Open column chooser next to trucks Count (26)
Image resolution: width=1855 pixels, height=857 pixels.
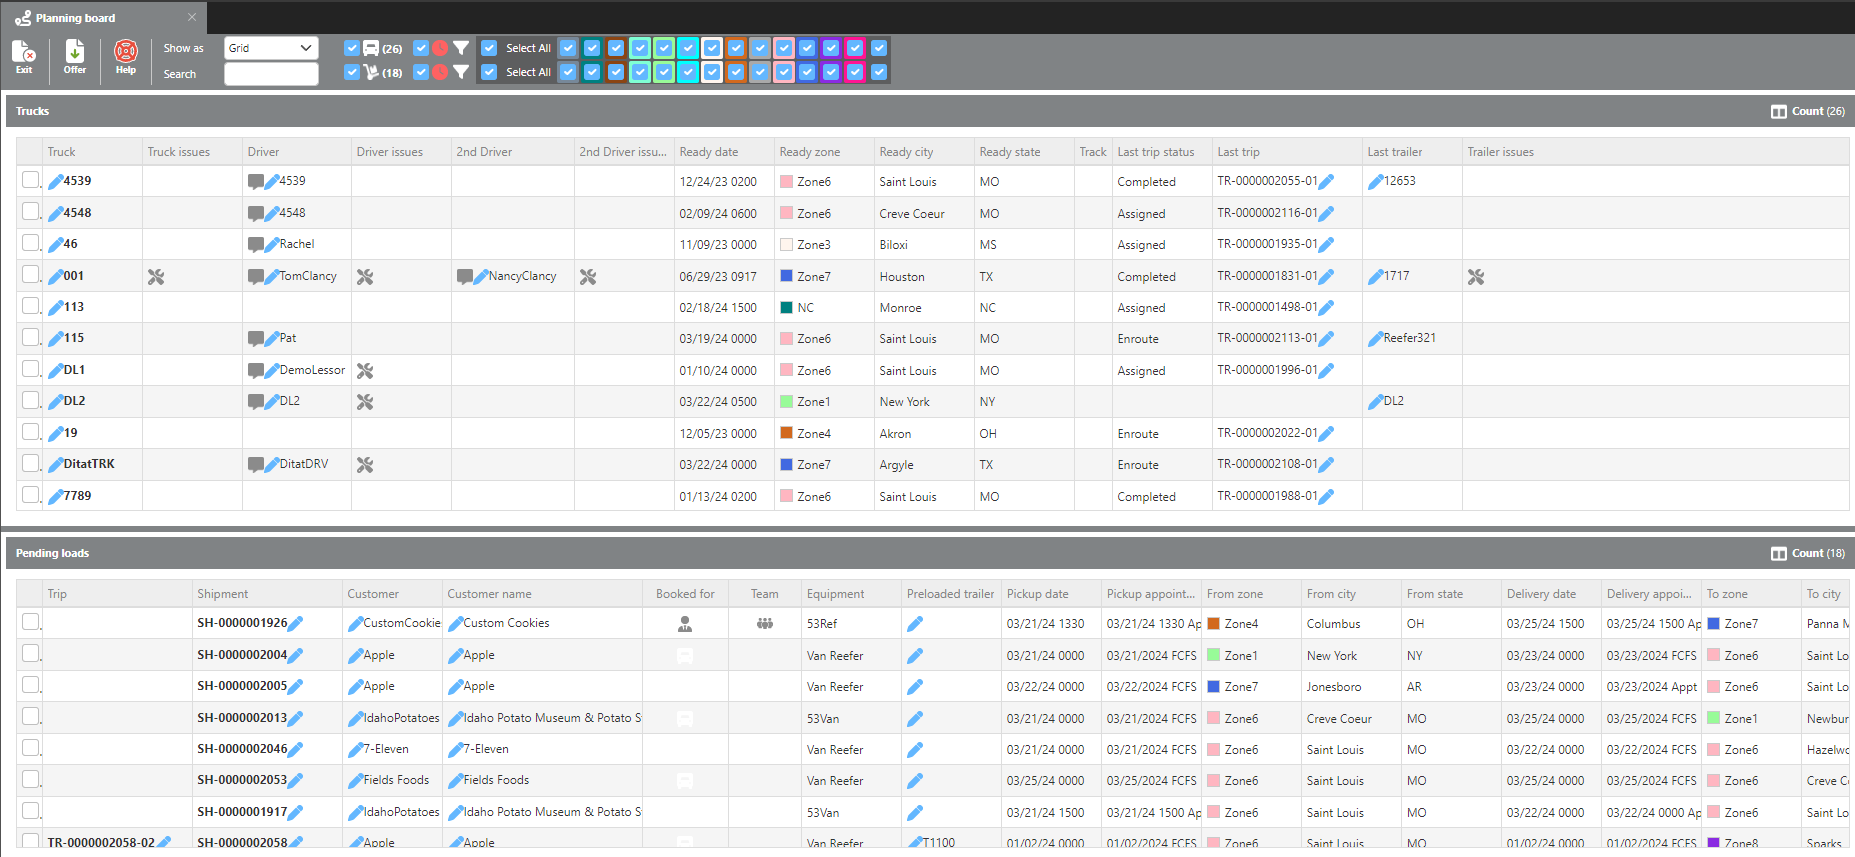coord(1778,112)
